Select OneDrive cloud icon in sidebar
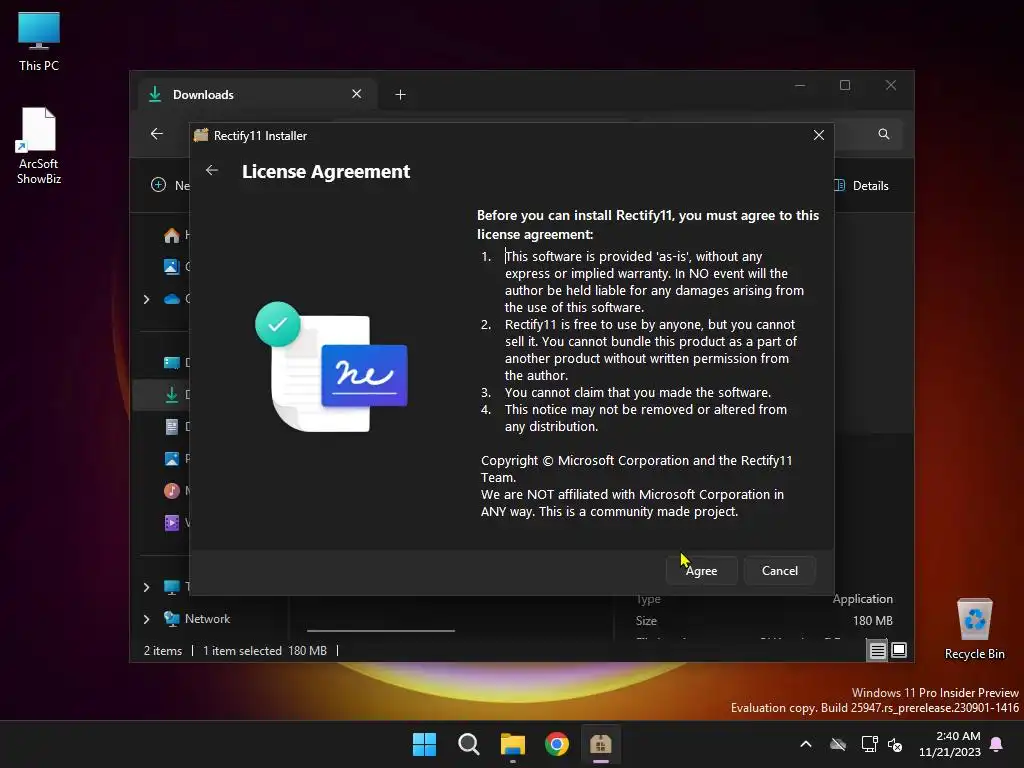Screen dimensions: 1024x768 (172, 299)
